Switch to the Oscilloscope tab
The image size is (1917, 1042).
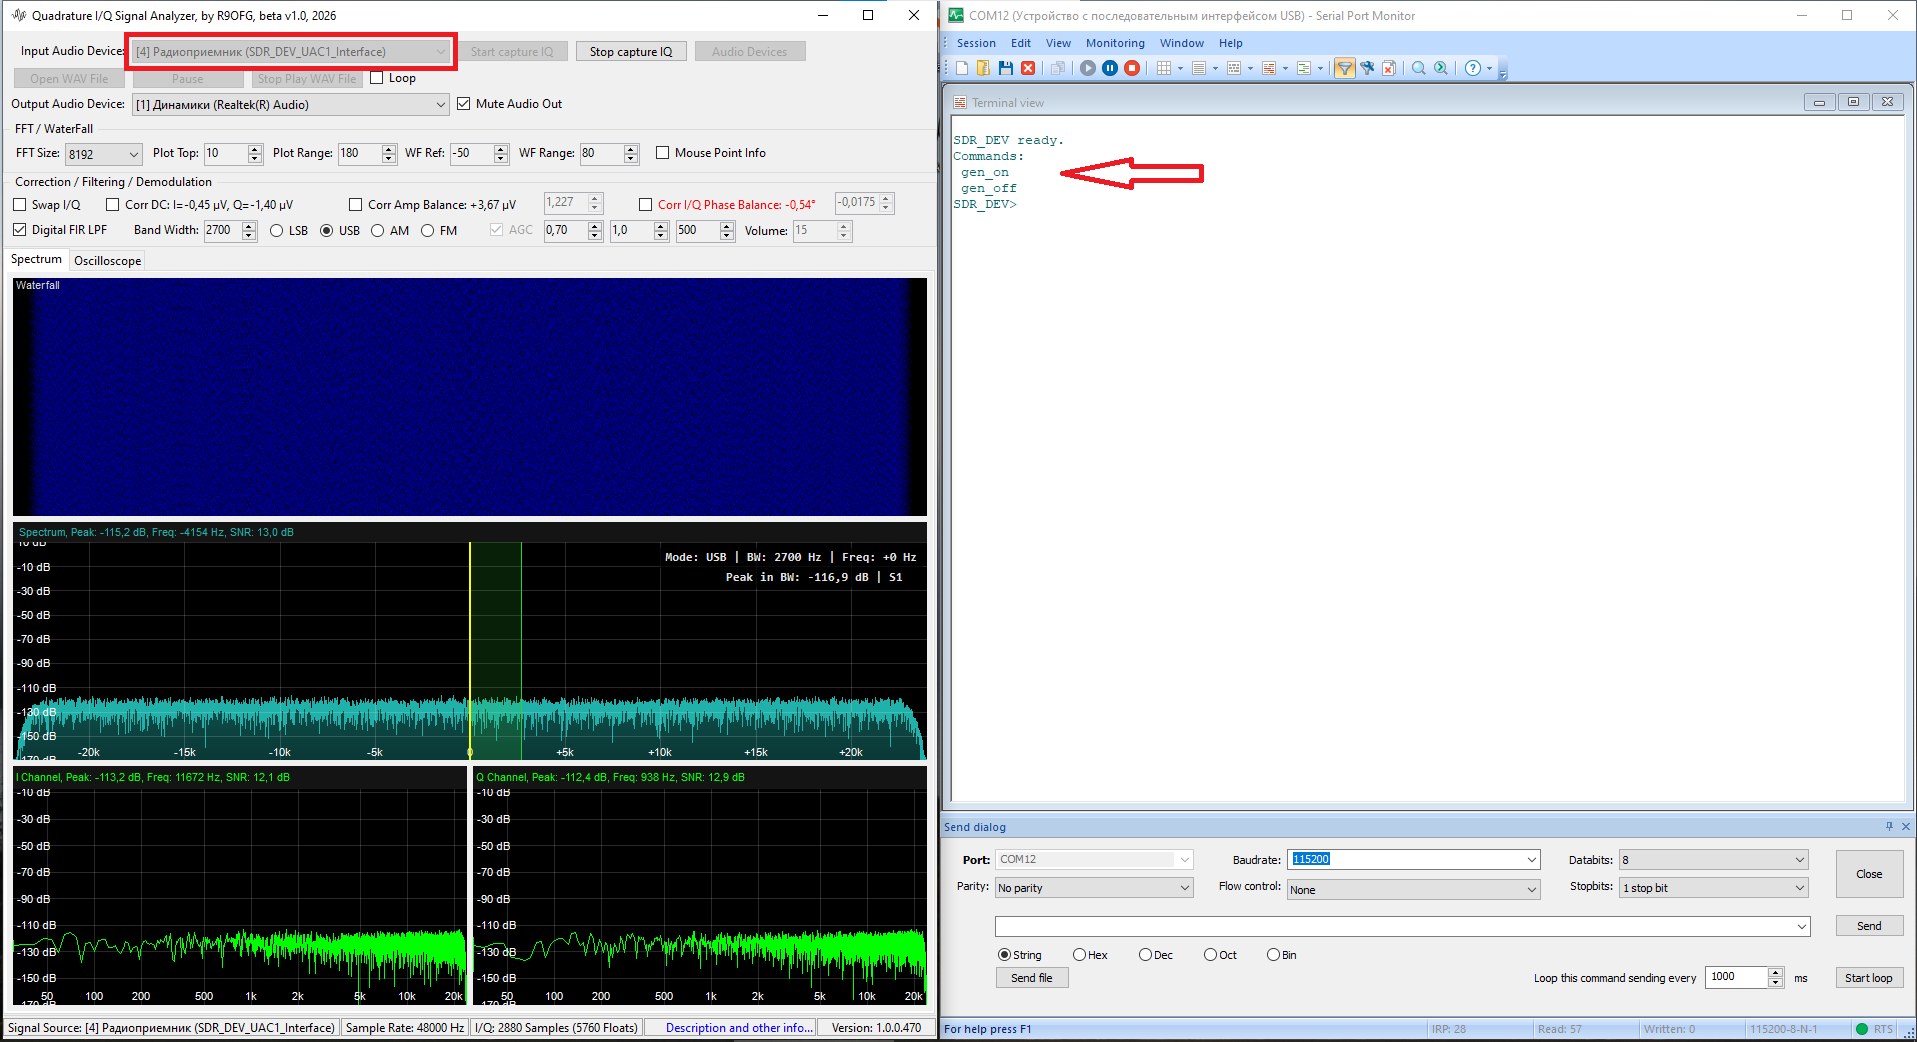[x=107, y=261]
